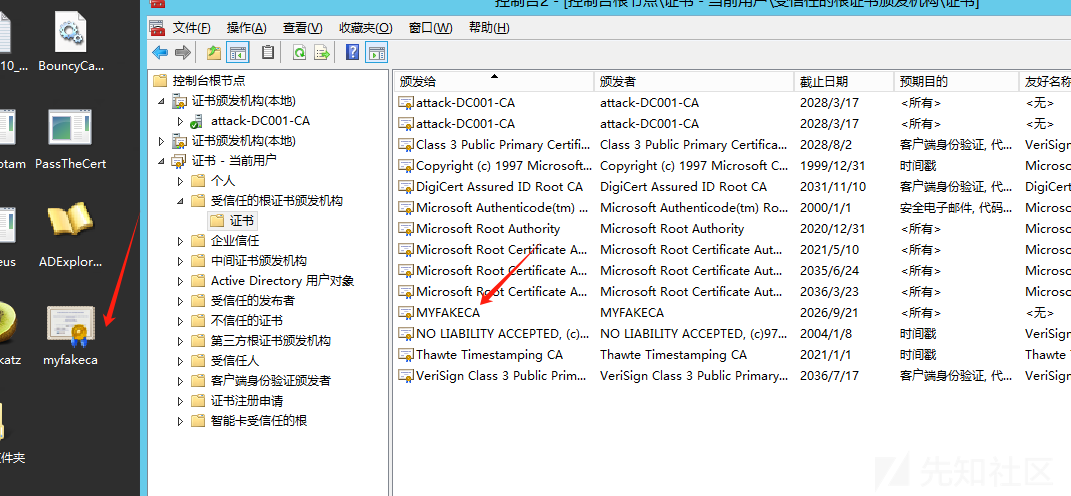Select 证书注册申请 in the tree
This screenshot has height=496, width=1071.
point(247,401)
